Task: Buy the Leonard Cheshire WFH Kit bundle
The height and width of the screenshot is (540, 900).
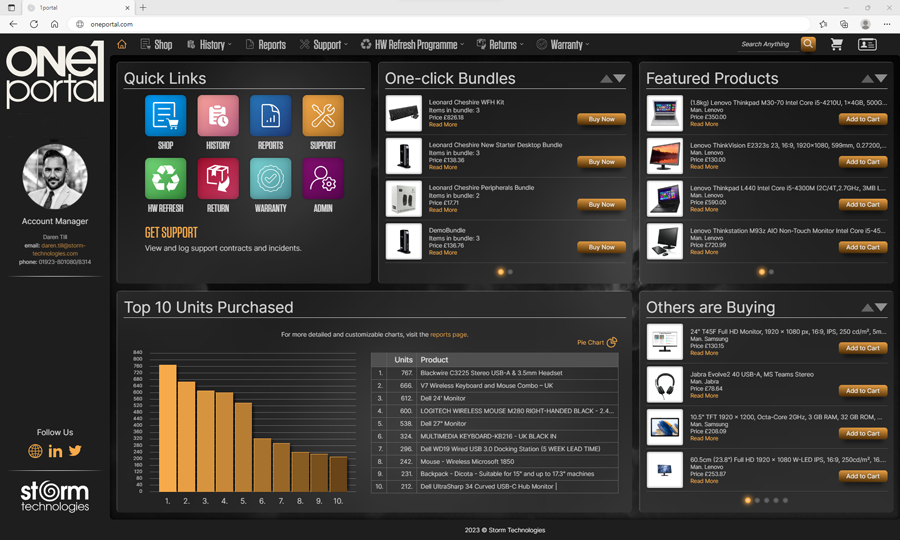Action: [601, 119]
